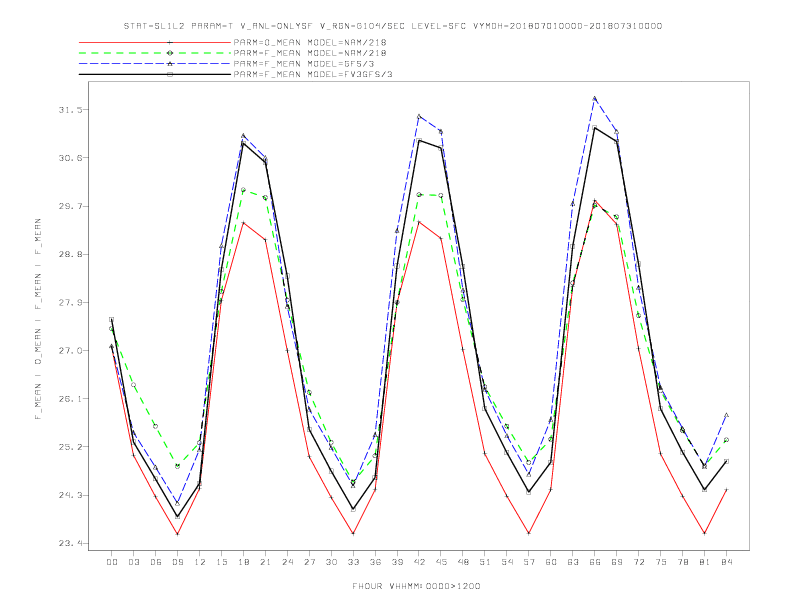Image resolution: width=792 pixels, height=612 pixels.
Task: Click the y-axis tick label 31.5
Action: [x=69, y=110]
